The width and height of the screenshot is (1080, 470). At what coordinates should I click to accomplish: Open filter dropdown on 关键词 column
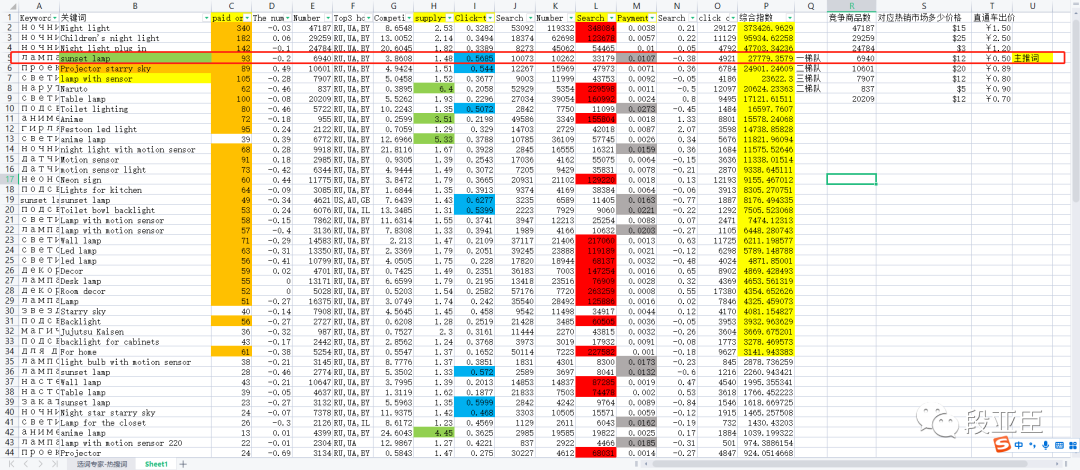(206, 17)
